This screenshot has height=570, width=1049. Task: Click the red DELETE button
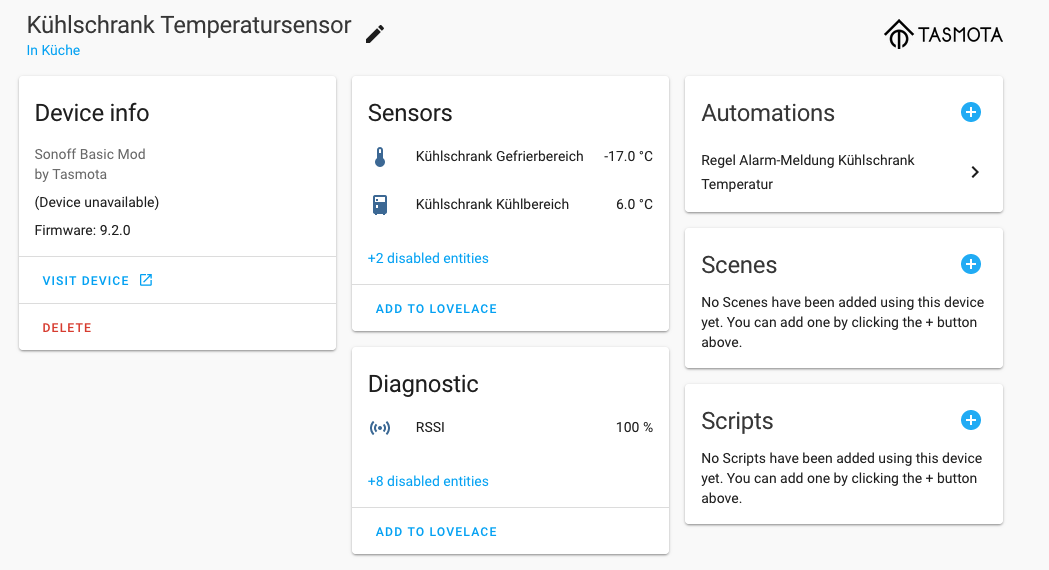pos(67,328)
